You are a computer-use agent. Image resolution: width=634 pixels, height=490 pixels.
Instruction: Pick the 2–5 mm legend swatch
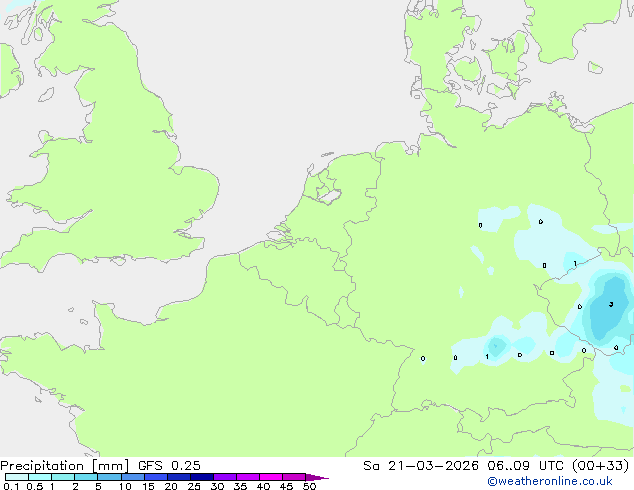[x=86, y=477]
